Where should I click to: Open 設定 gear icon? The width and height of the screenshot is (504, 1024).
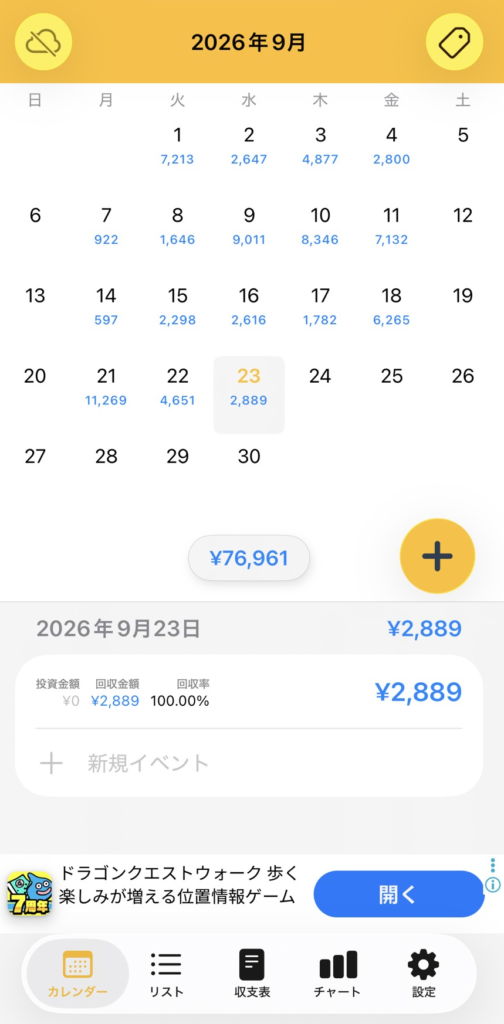pyautogui.click(x=423, y=974)
